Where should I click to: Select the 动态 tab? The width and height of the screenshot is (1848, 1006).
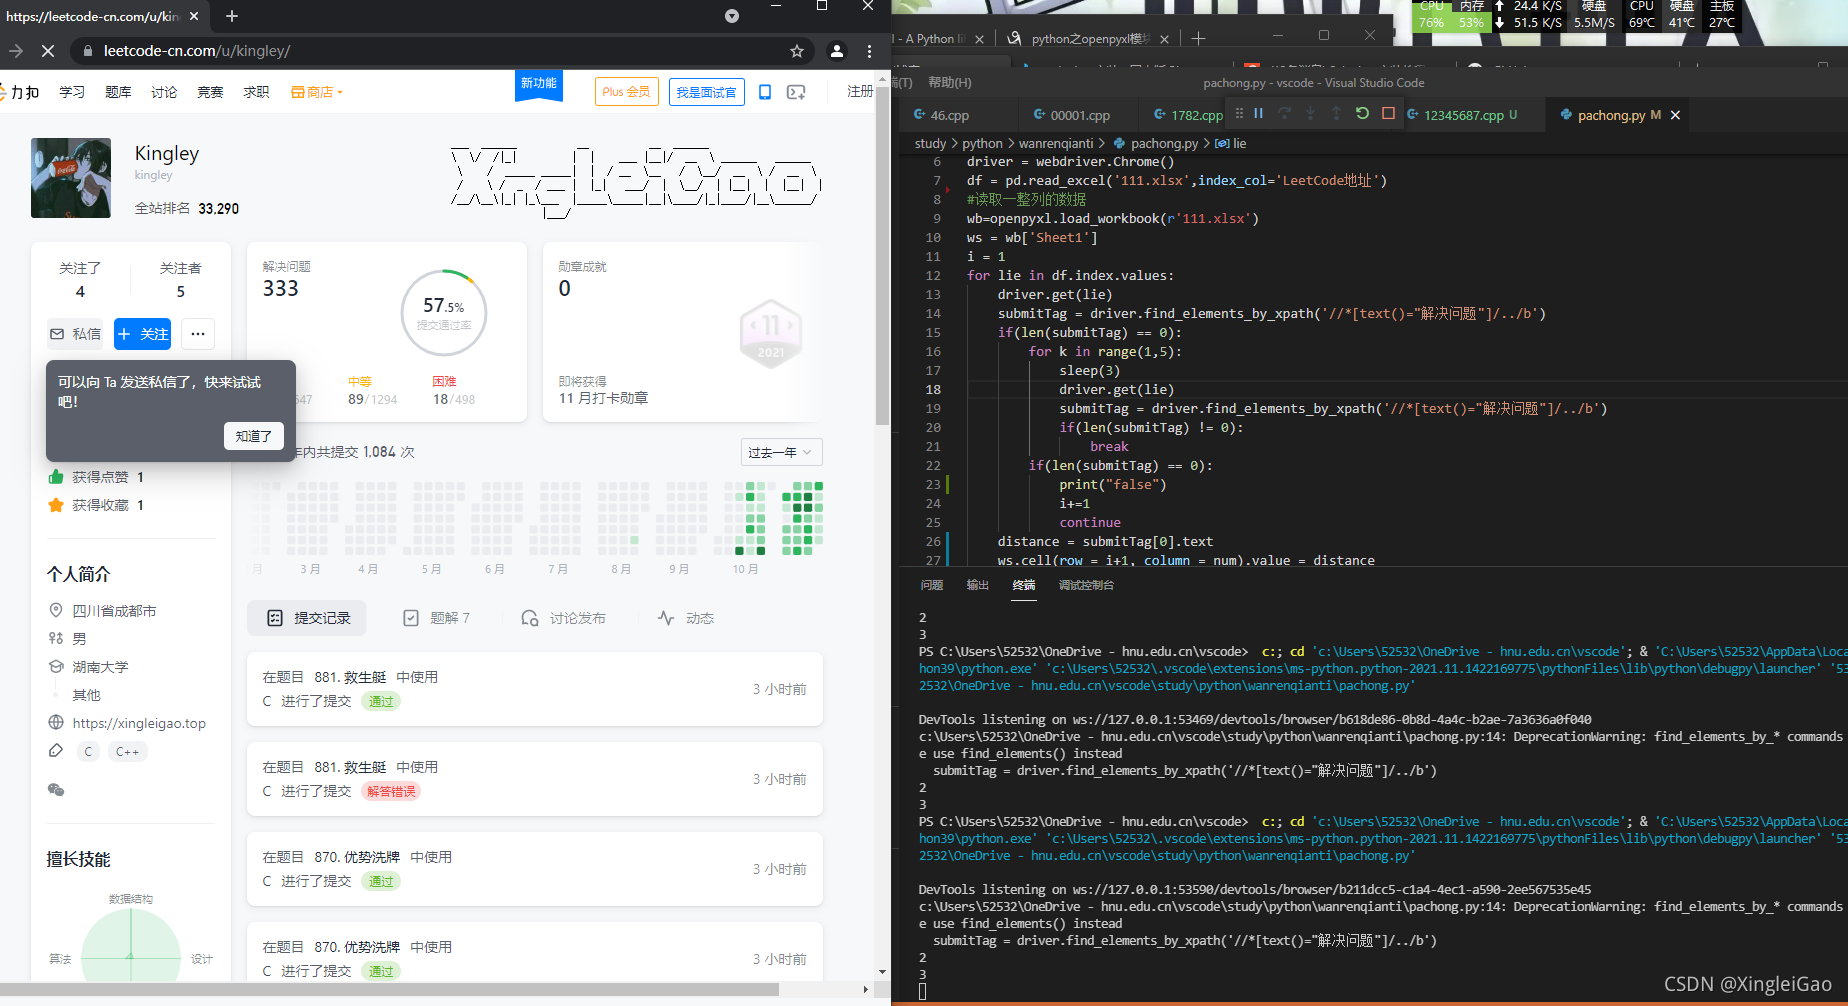pyautogui.click(x=686, y=618)
